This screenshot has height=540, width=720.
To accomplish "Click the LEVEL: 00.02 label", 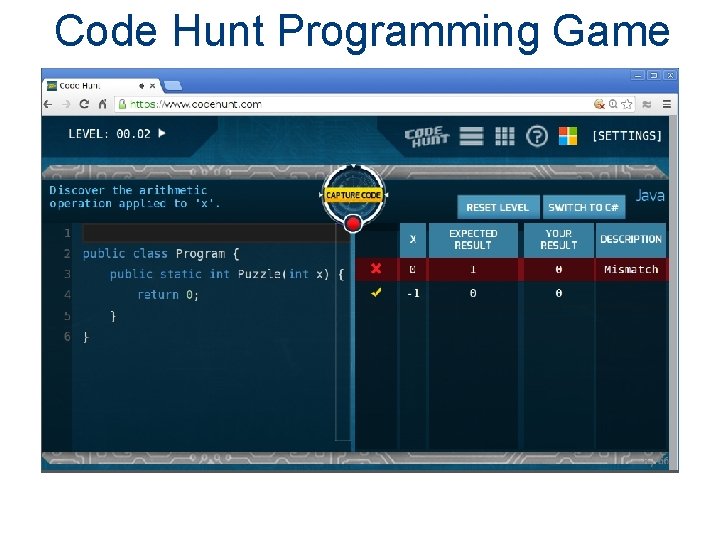I will point(109,134).
